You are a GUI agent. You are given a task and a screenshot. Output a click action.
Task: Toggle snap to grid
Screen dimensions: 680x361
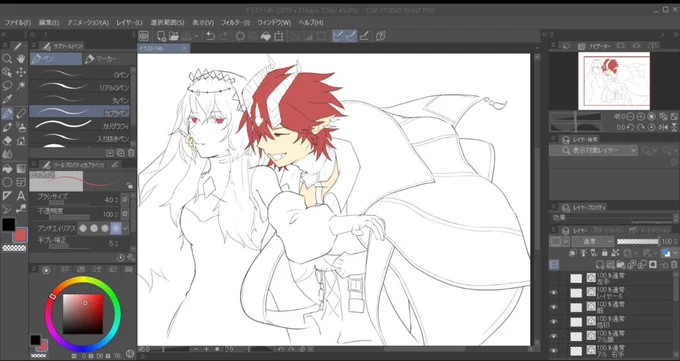click(x=364, y=36)
